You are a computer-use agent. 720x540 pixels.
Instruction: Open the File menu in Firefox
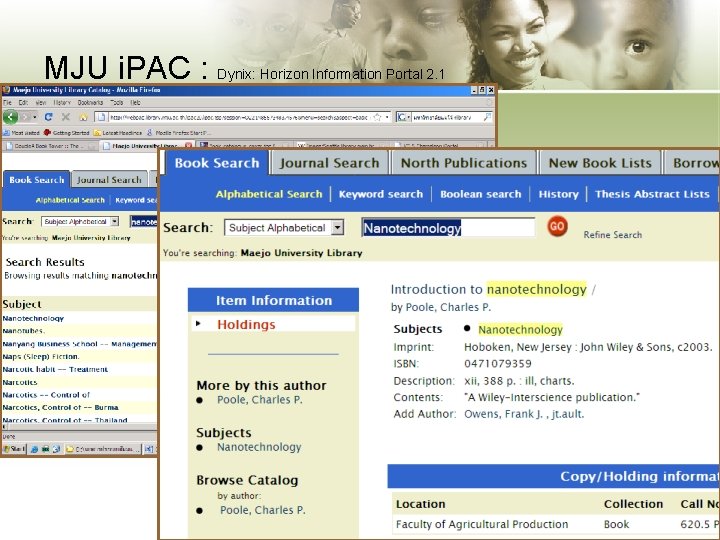(x=7, y=102)
